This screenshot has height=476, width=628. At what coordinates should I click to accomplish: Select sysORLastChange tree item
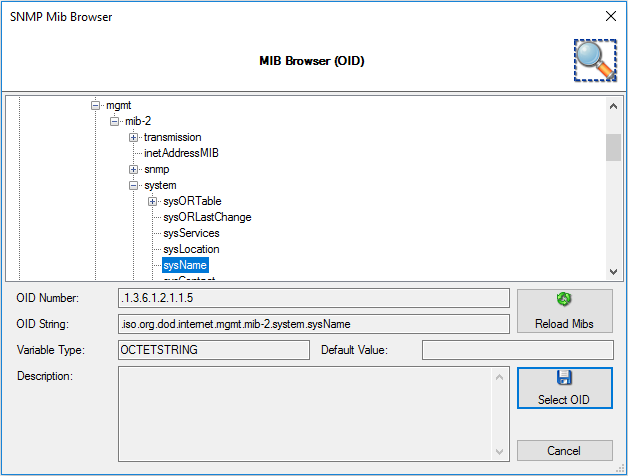pyautogui.click(x=207, y=217)
